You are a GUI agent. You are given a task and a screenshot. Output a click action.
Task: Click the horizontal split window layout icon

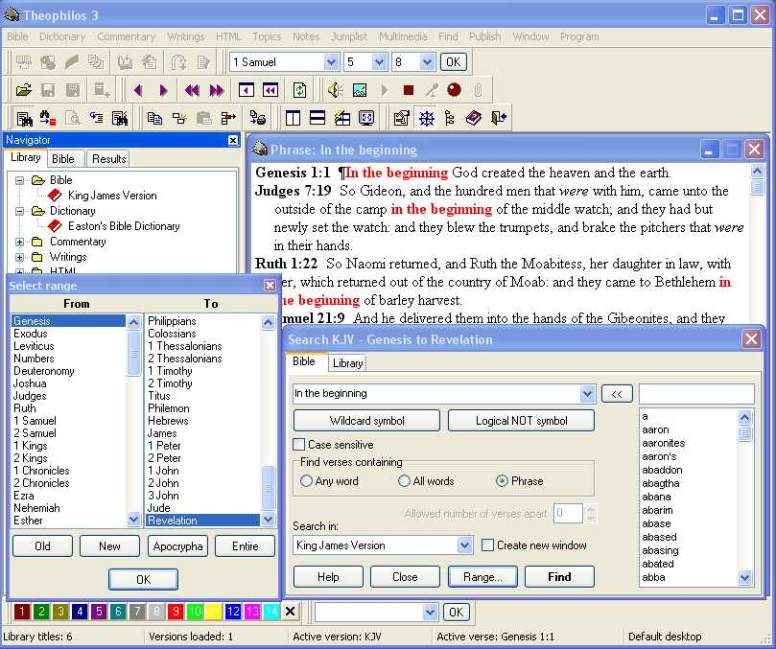click(317, 118)
